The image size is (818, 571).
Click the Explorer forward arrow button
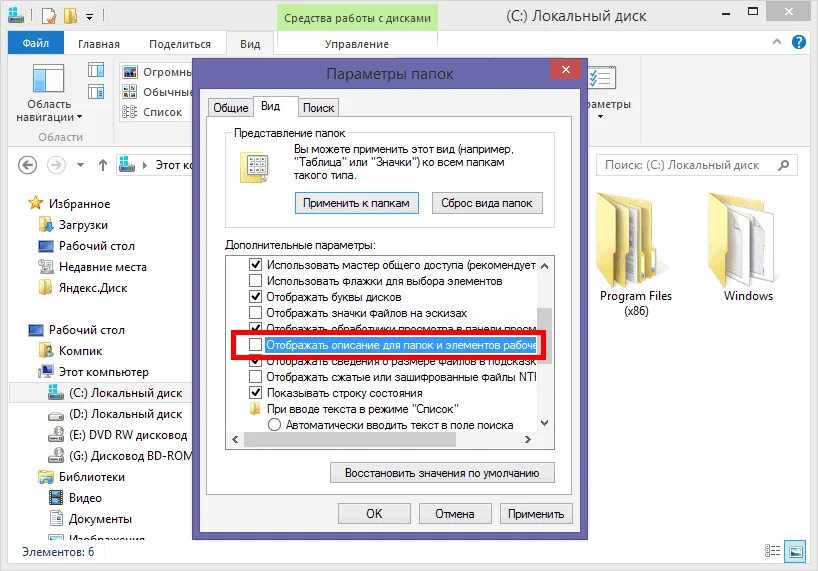[56, 165]
